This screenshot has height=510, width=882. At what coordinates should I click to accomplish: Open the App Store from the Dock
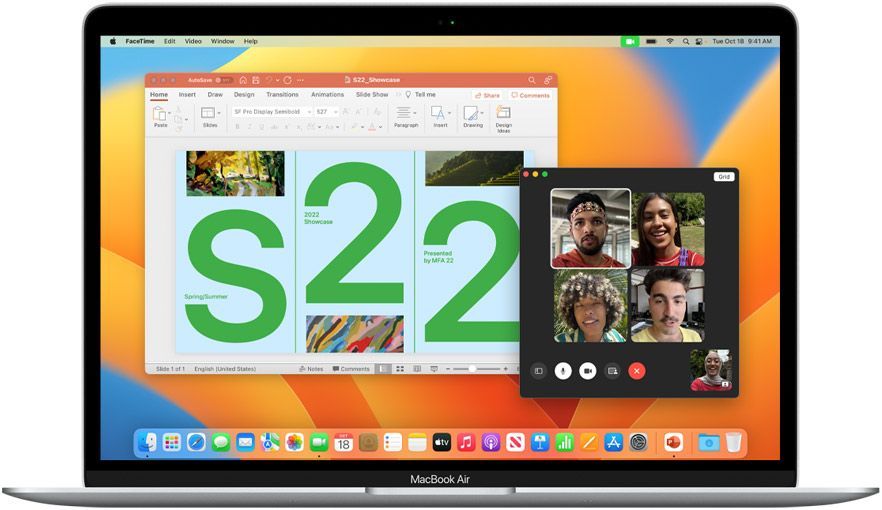[614, 443]
